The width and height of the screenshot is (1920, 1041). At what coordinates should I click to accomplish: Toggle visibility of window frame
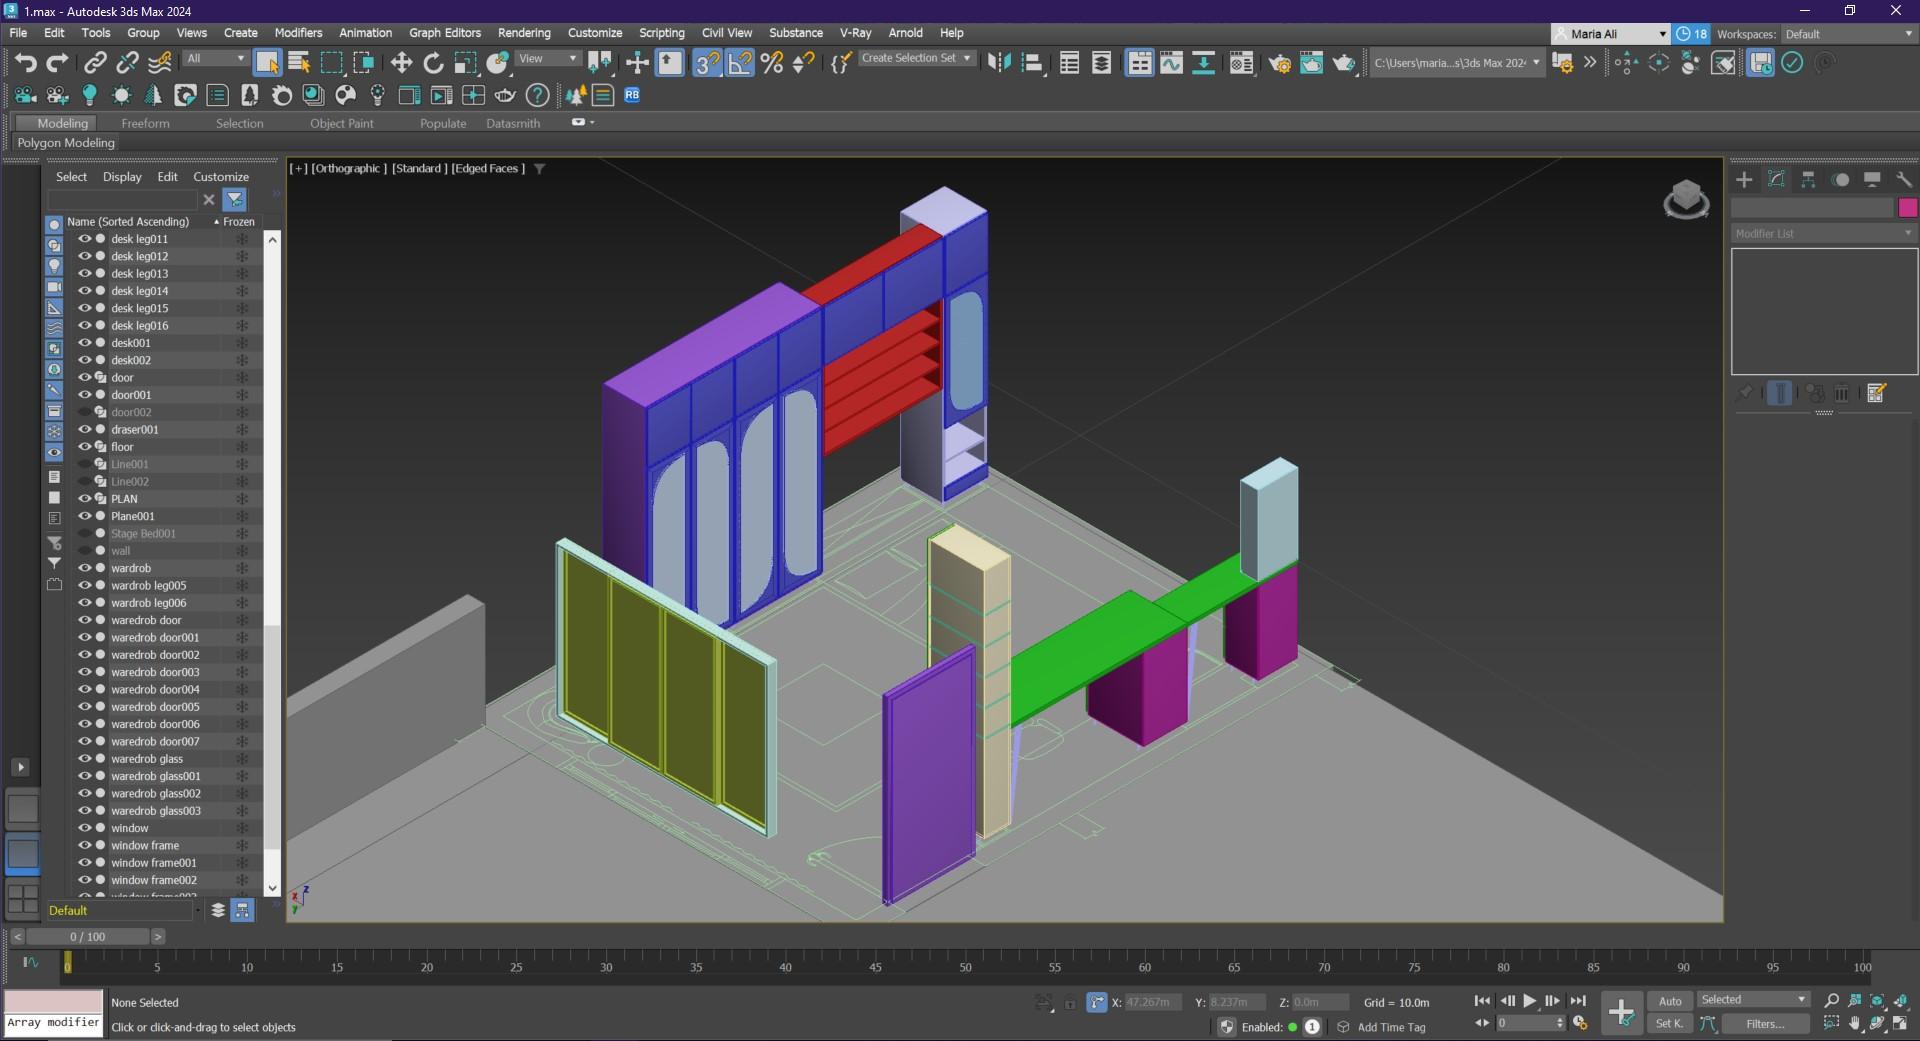pos(85,845)
